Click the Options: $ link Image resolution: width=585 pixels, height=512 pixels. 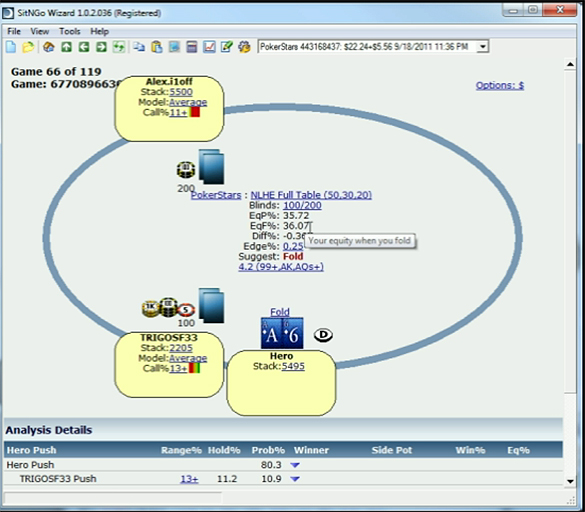click(500, 85)
